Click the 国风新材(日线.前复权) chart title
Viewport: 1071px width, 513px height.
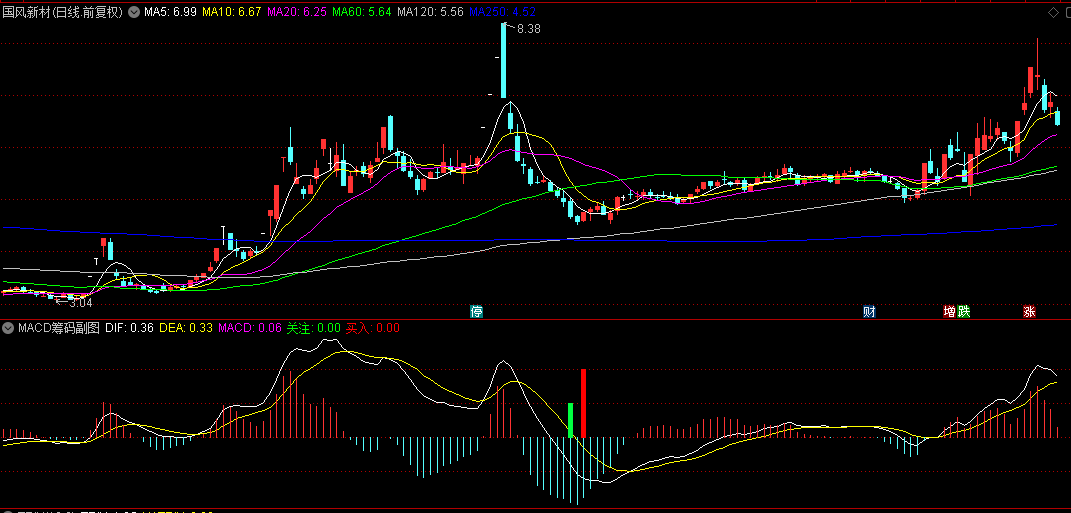(x=63, y=12)
